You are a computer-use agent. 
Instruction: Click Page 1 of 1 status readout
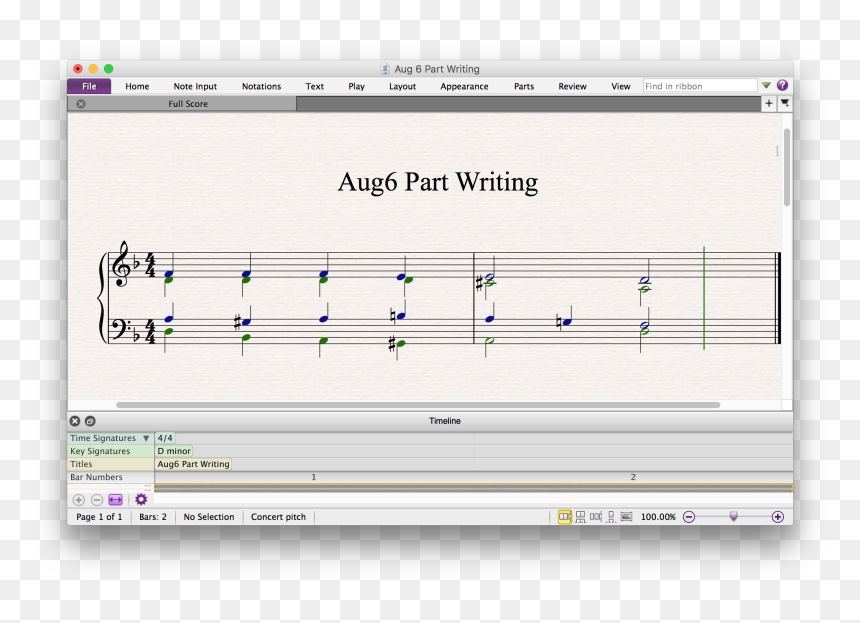coord(99,517)
